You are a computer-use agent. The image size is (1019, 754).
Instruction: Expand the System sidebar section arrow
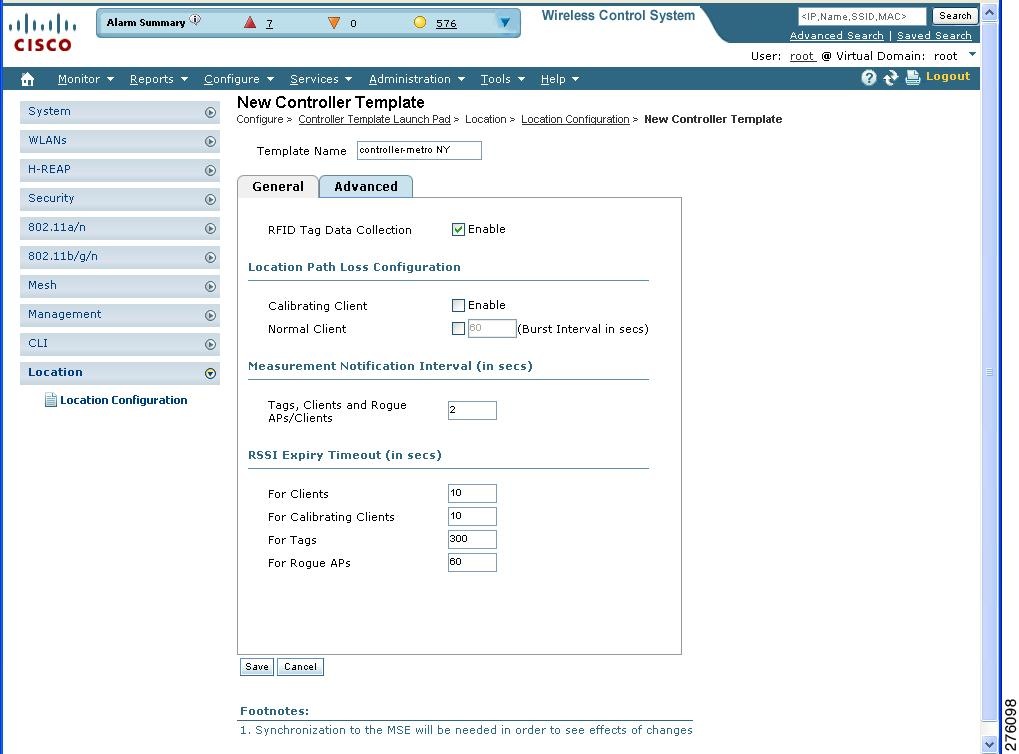(x=210, y=112)
